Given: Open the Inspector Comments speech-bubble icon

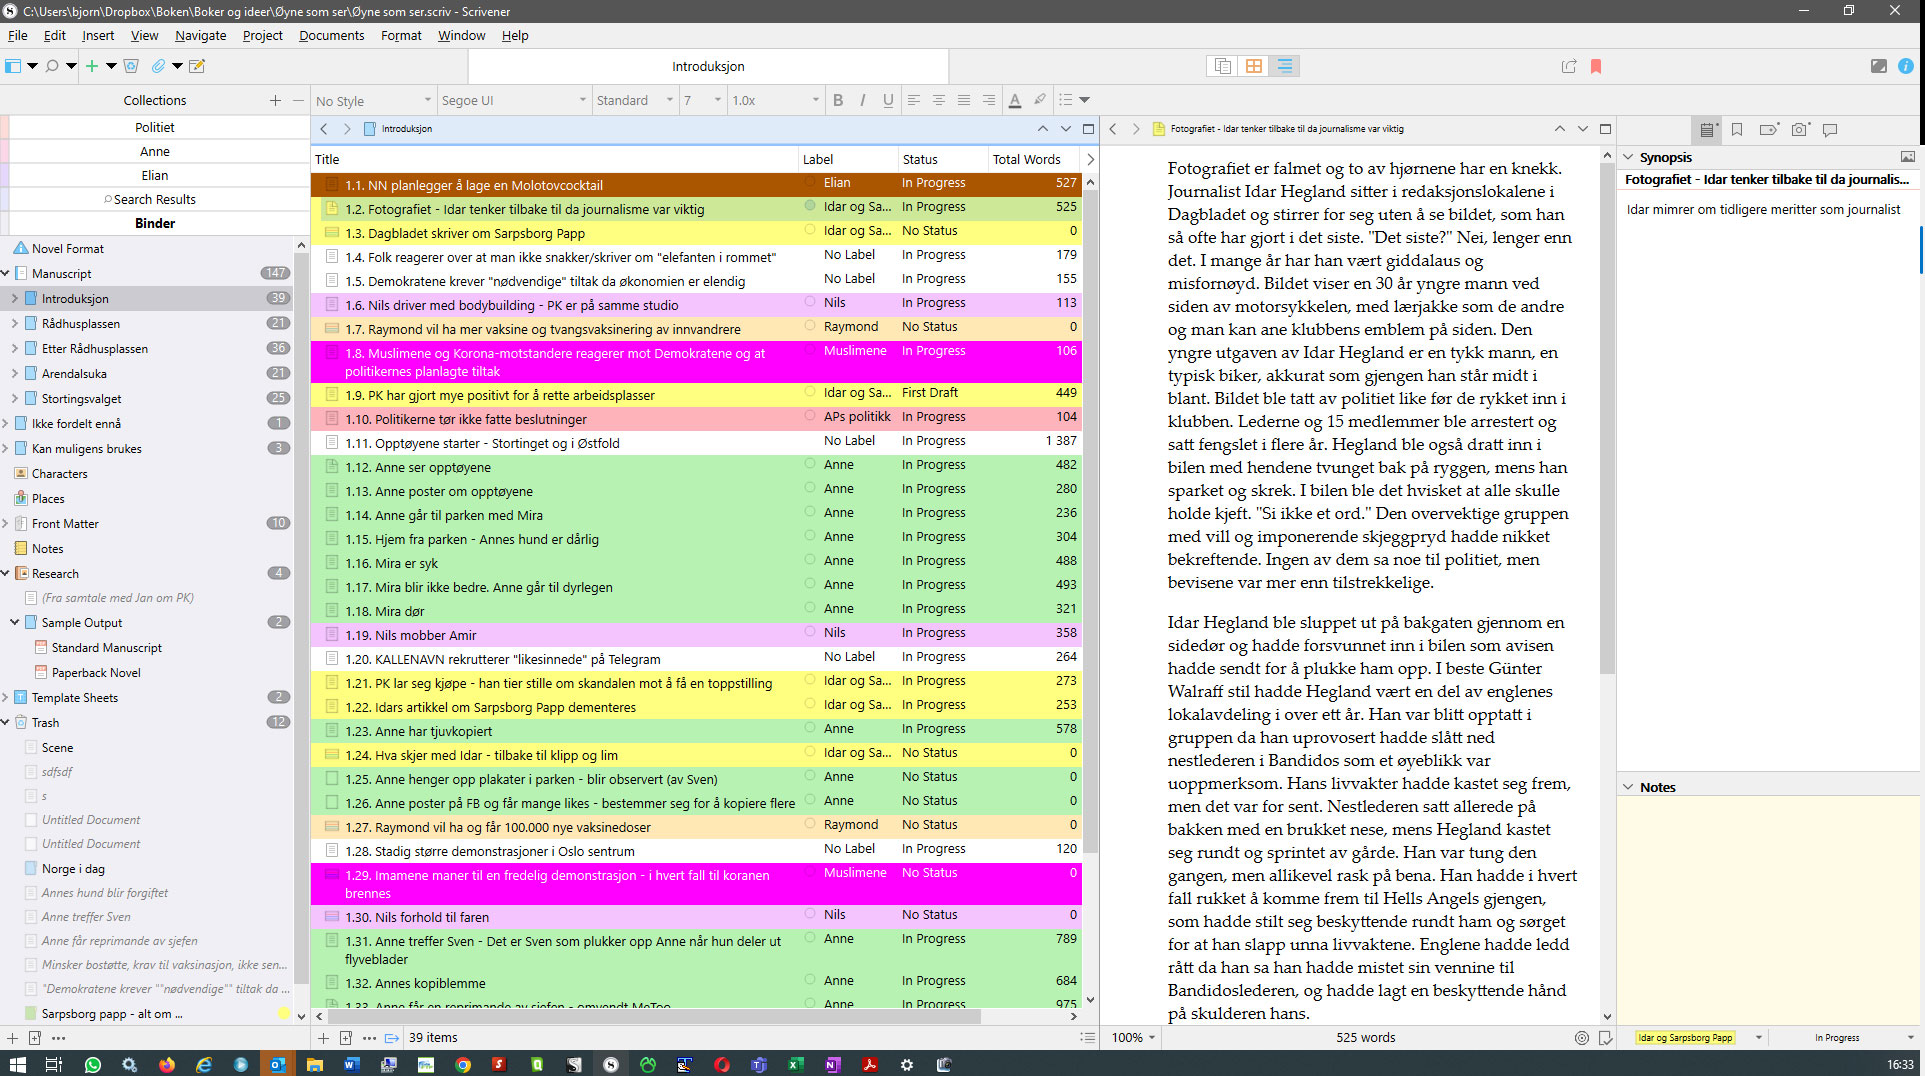Looking at the screenshot, I should (1830, 129).
